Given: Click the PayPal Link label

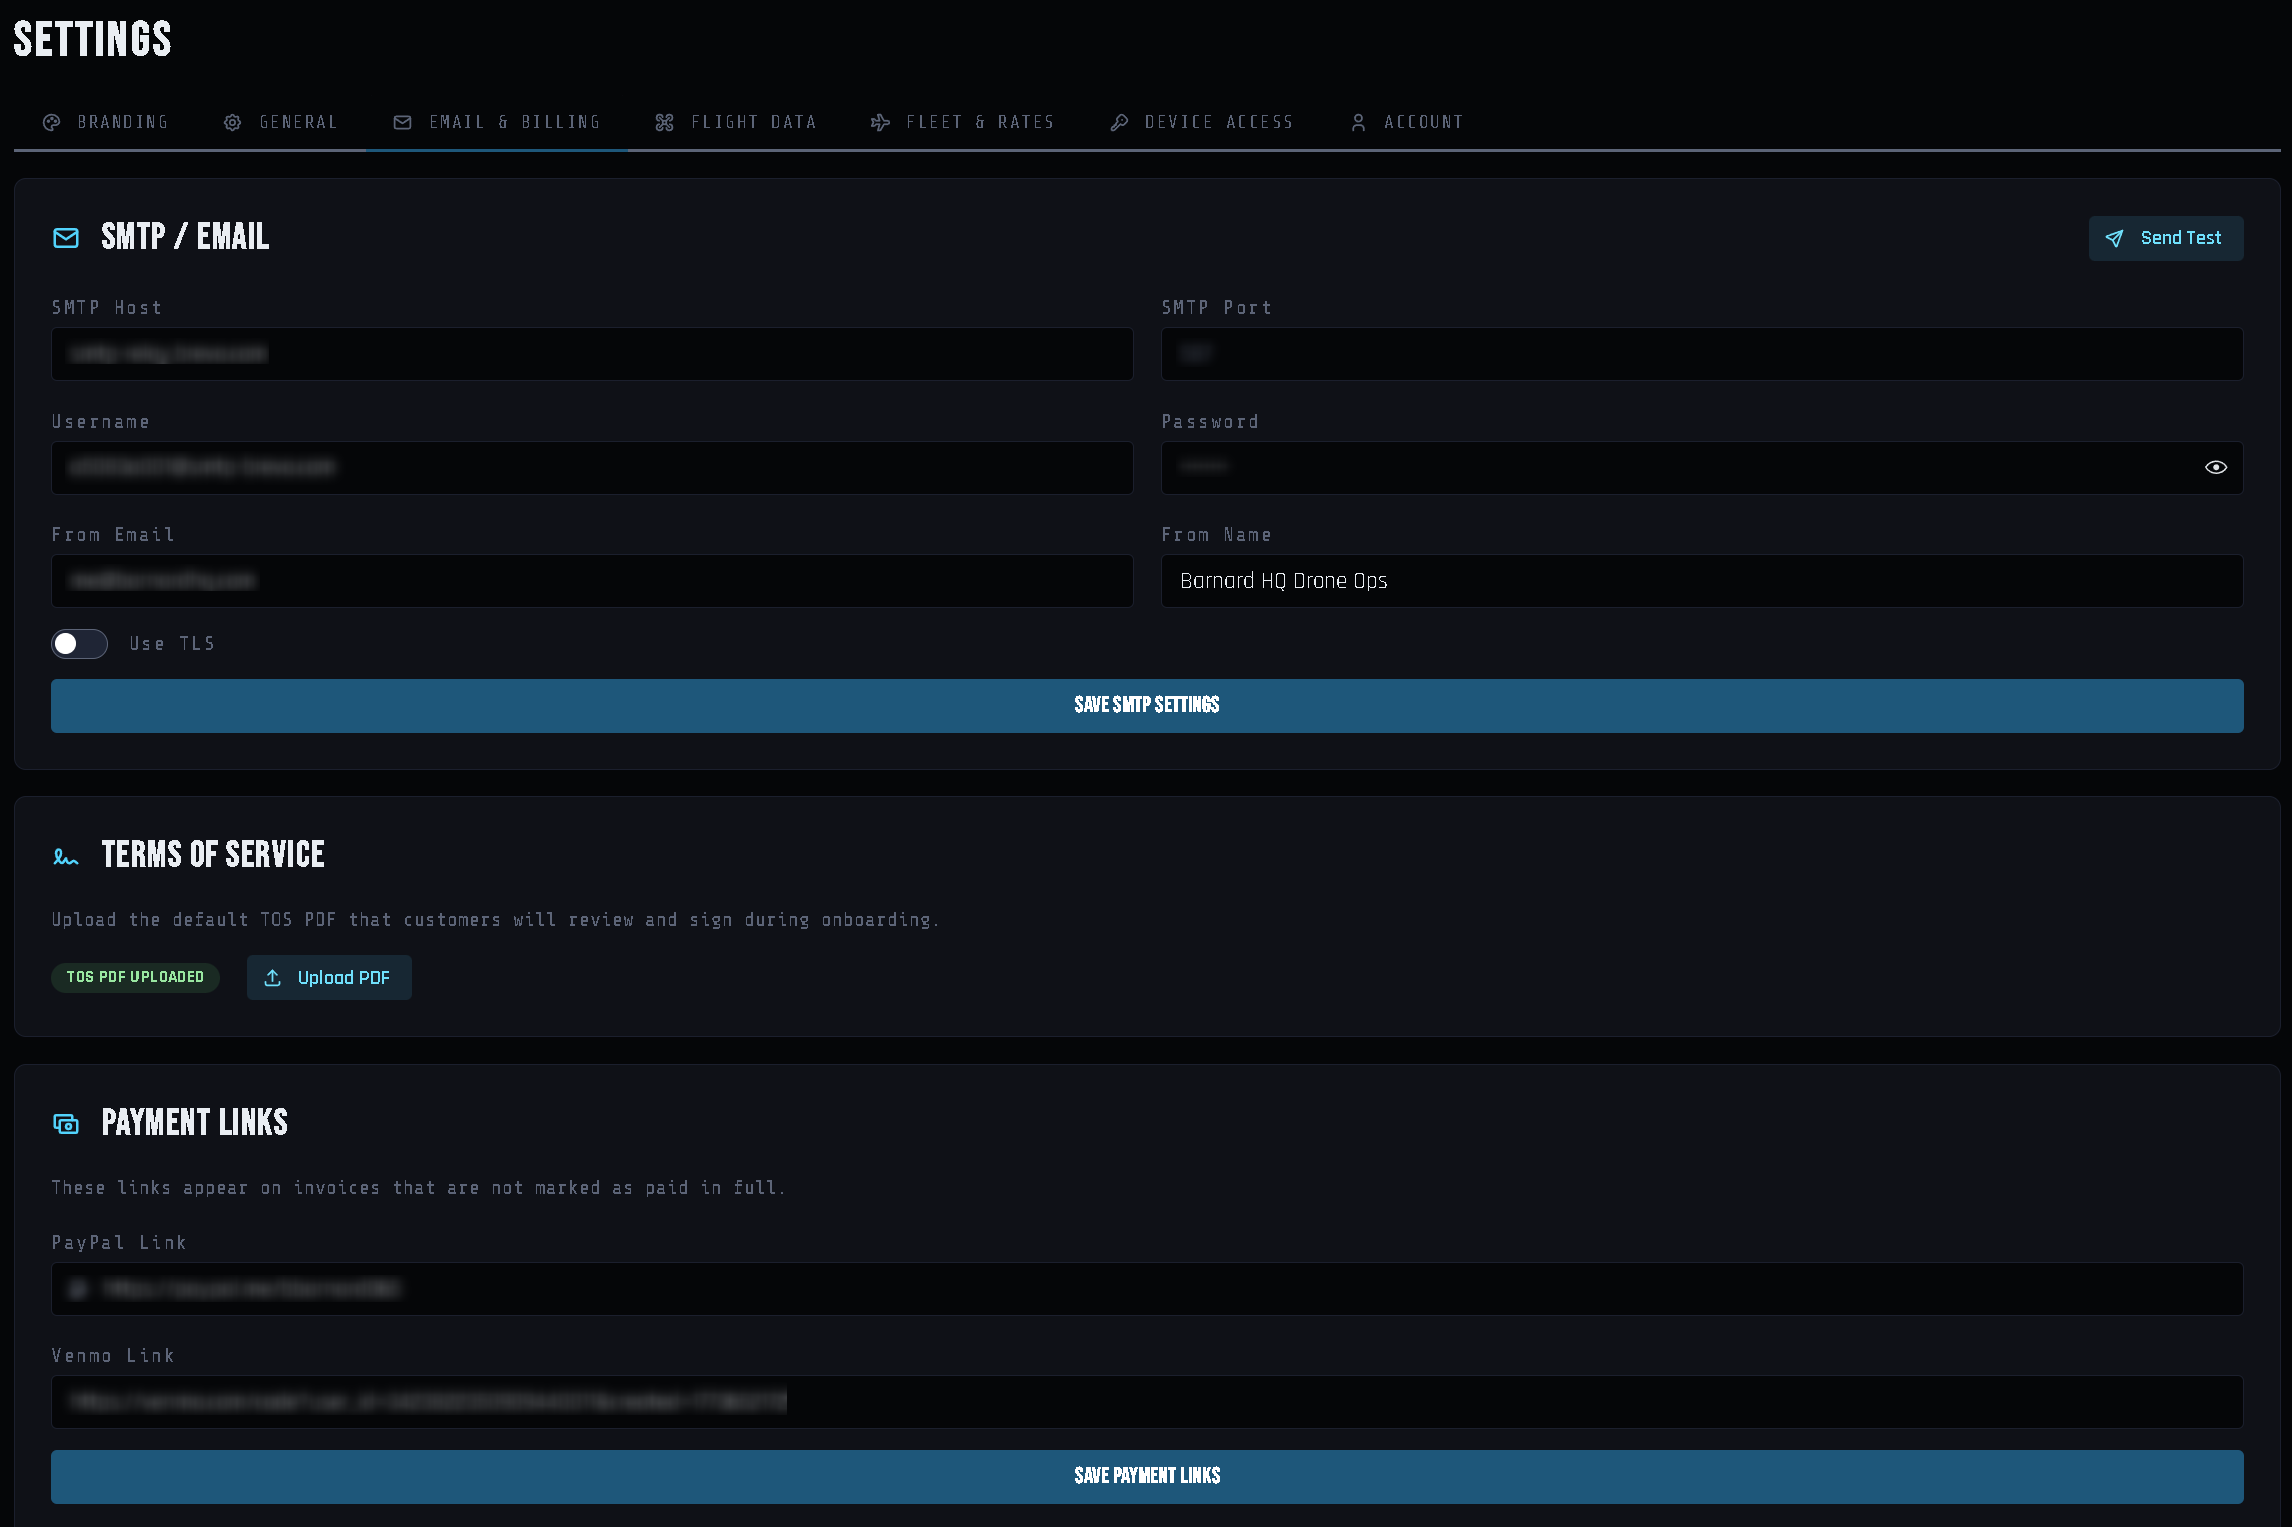Looking at the screenshot, I should (x=119, y=1243).
